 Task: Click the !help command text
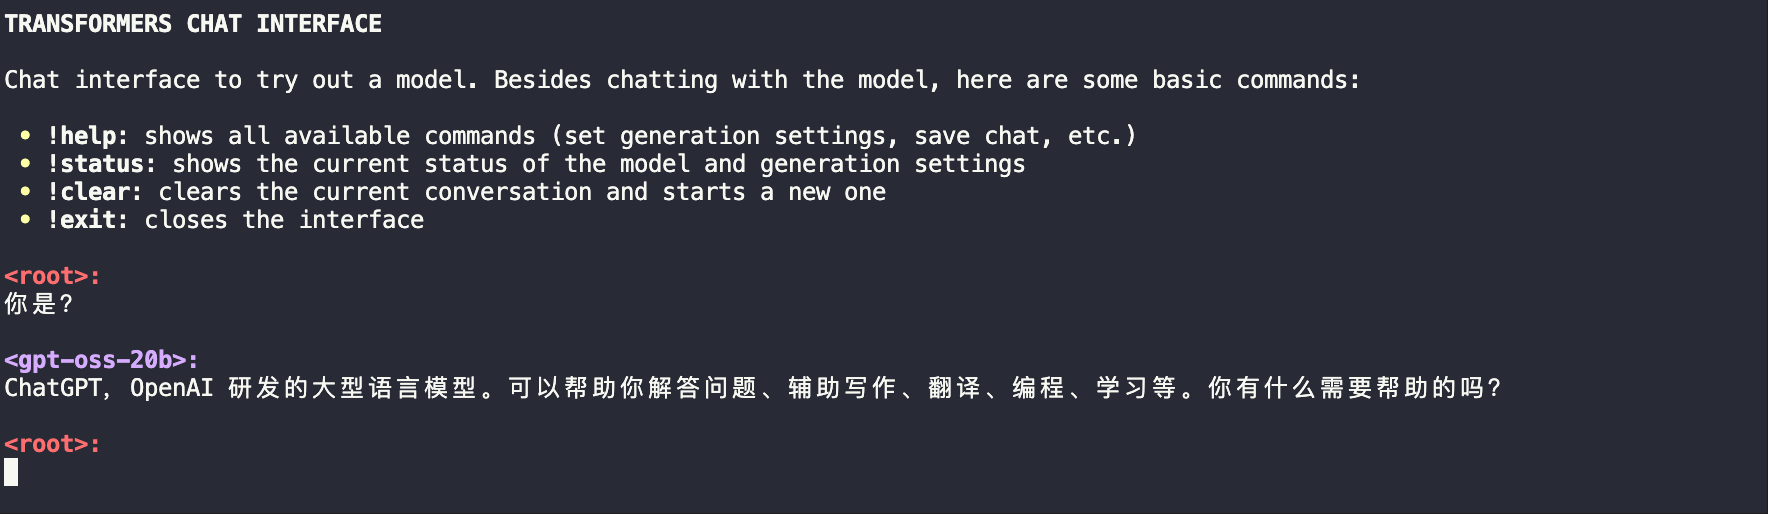pyautogui.click(x=88, y=136)
